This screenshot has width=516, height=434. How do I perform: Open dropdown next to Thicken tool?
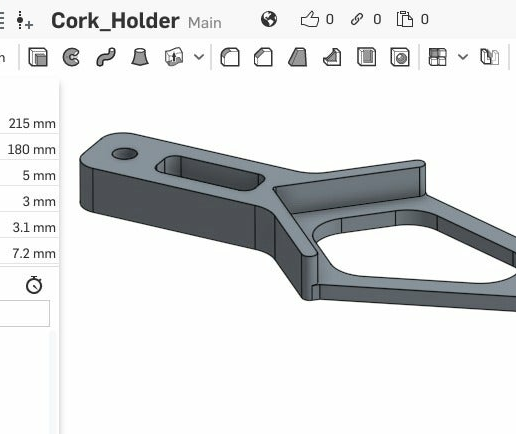199,57
